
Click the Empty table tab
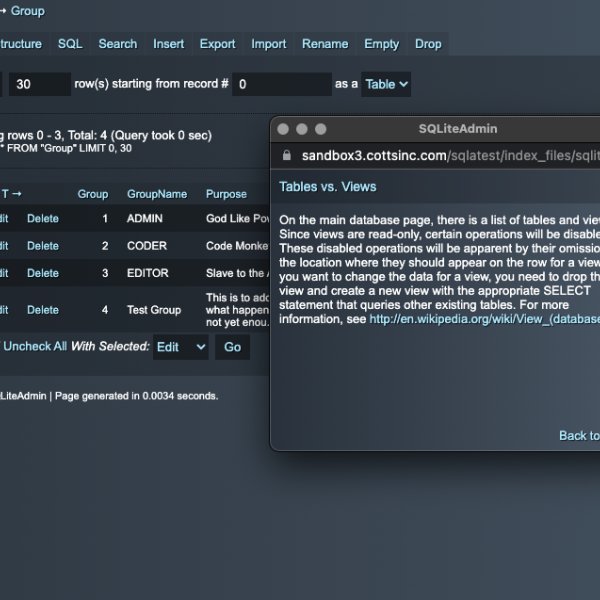(381, 44)
